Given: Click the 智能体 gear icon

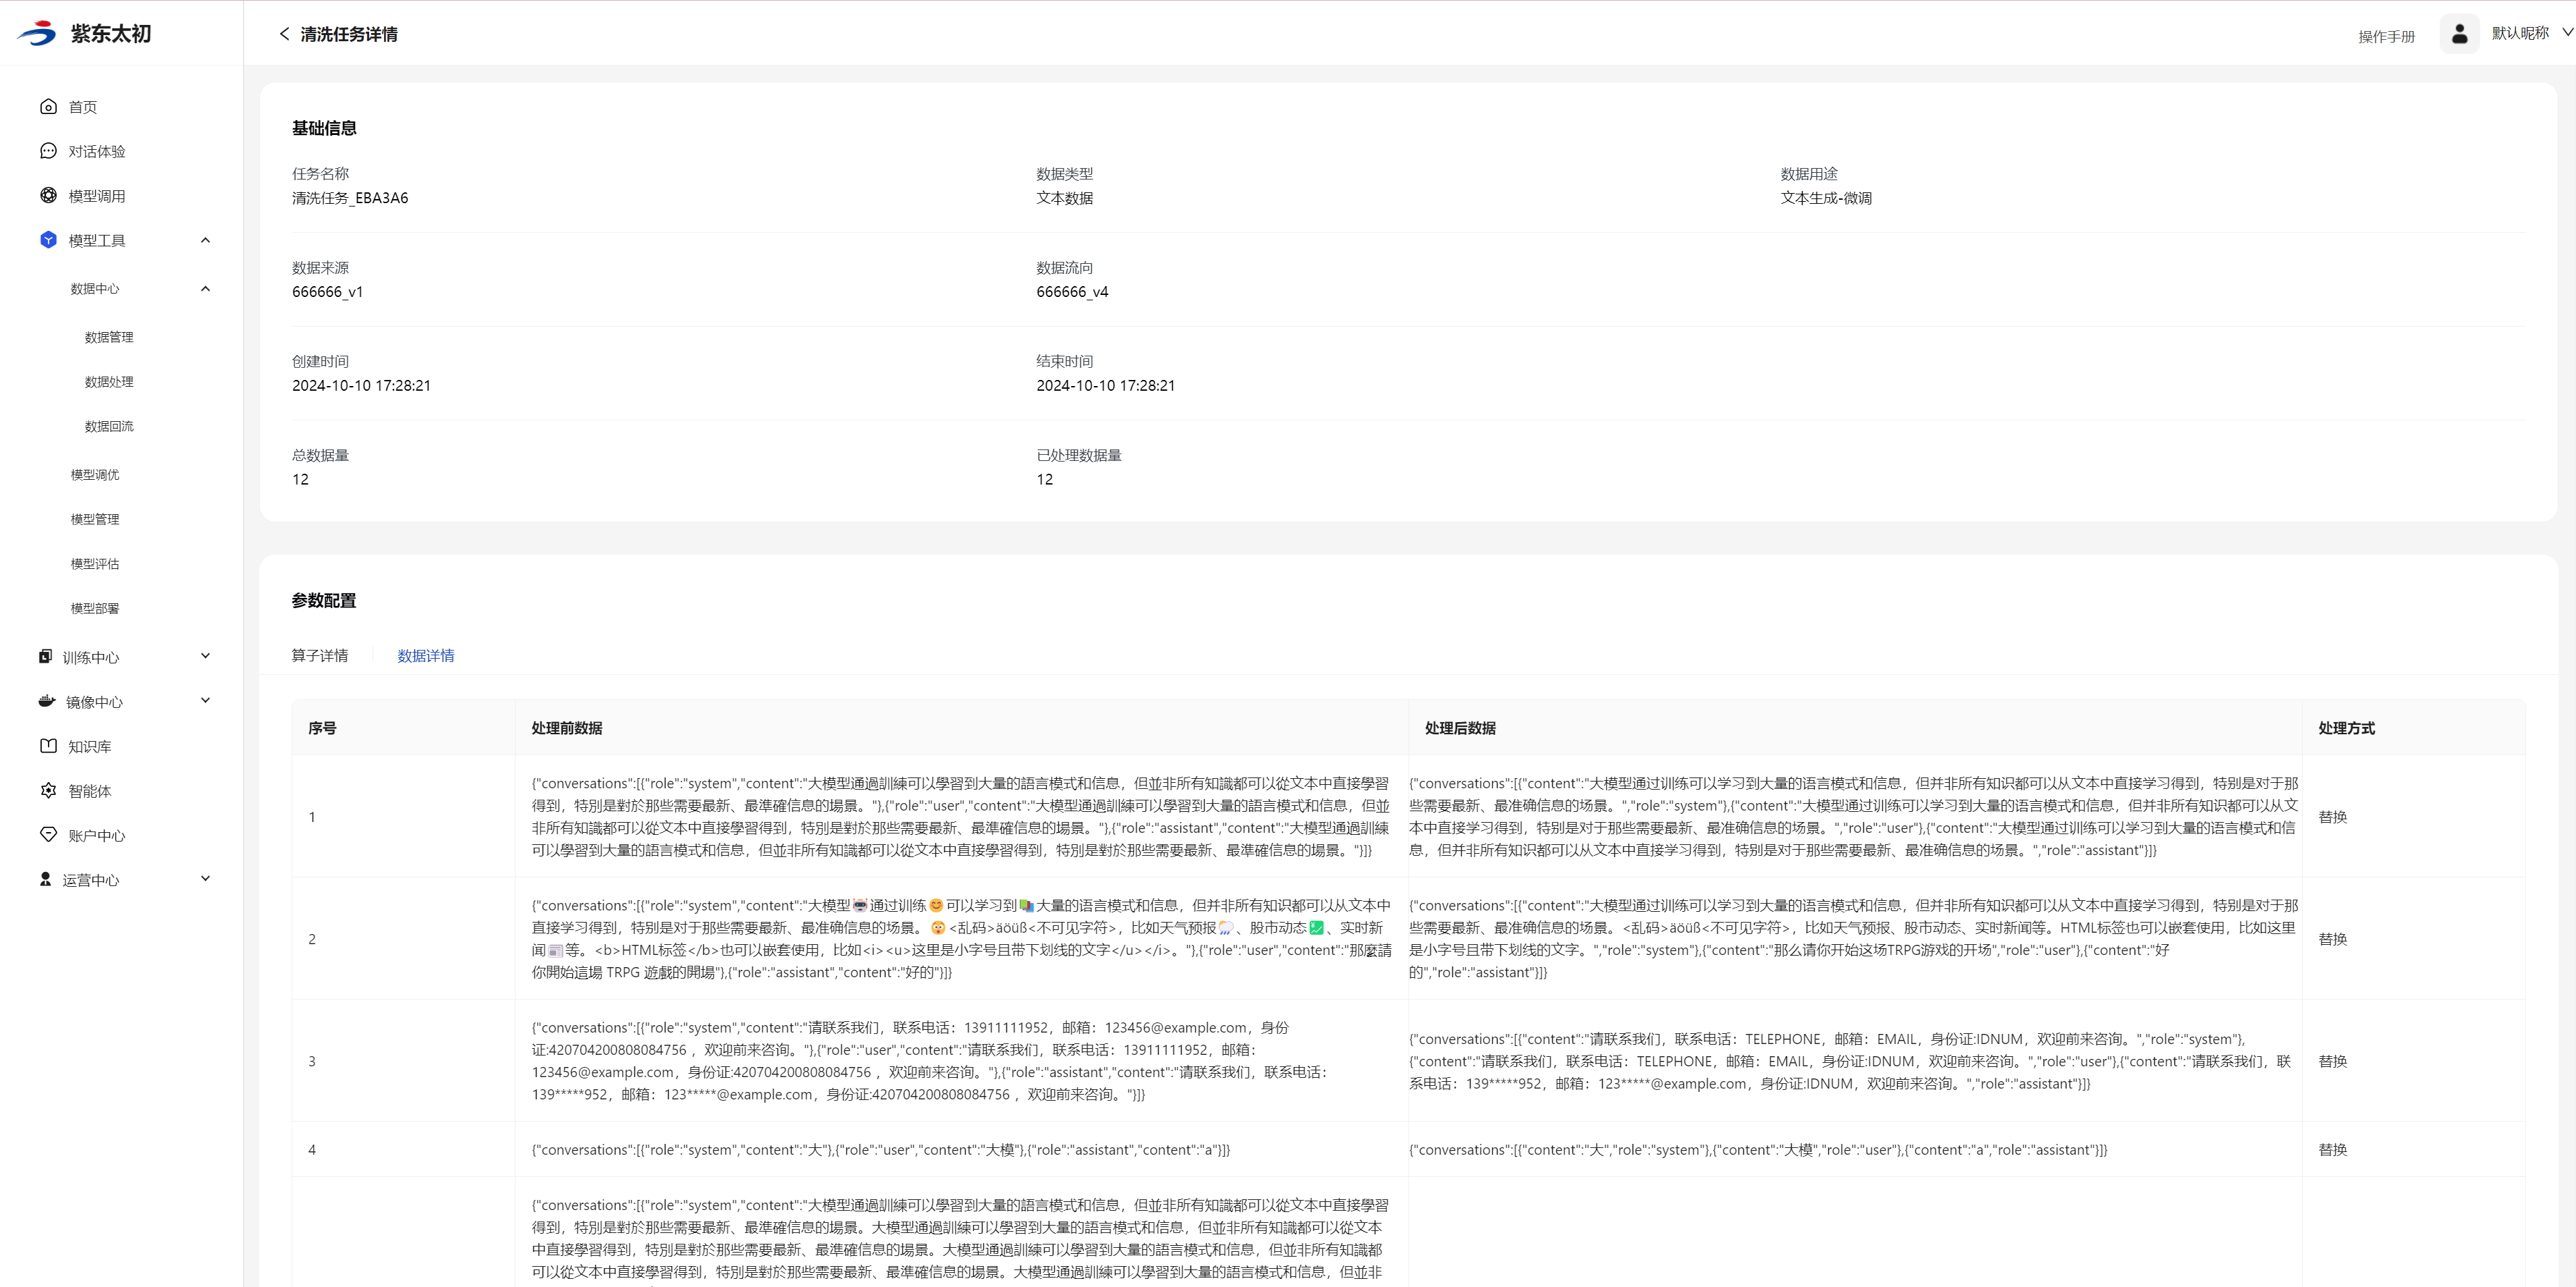Looking at the screenshot, I should [48, 791].
